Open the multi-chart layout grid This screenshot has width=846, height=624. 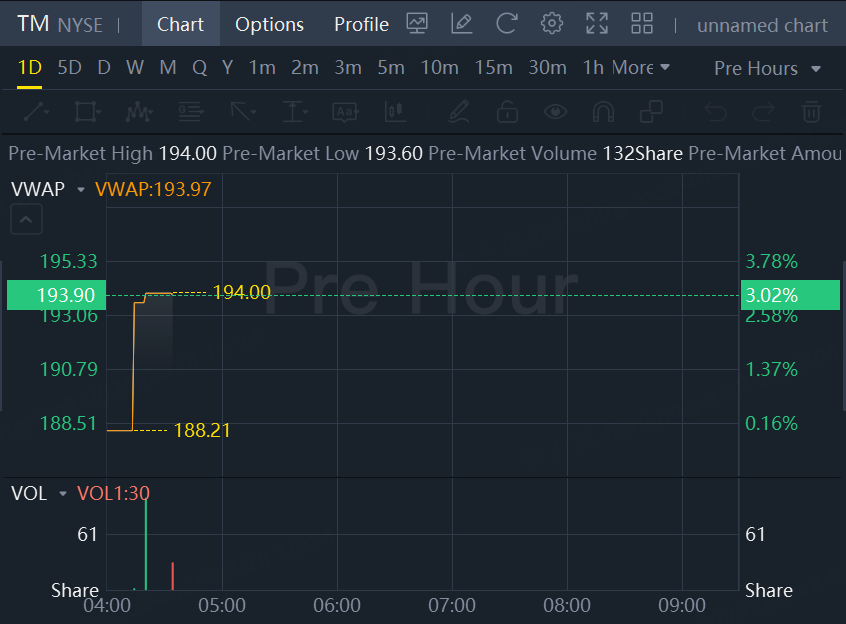tap(642, 24)
